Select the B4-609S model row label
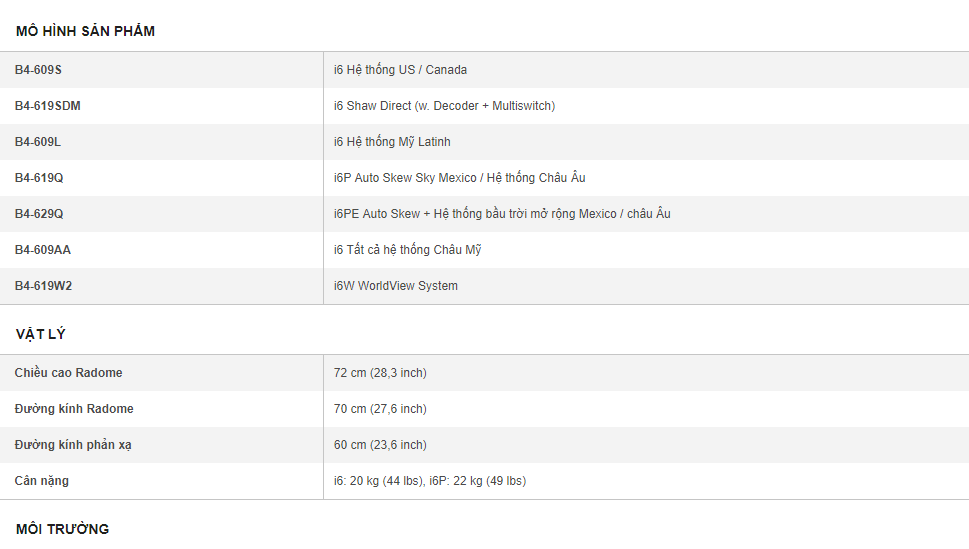 click(38, 70)
